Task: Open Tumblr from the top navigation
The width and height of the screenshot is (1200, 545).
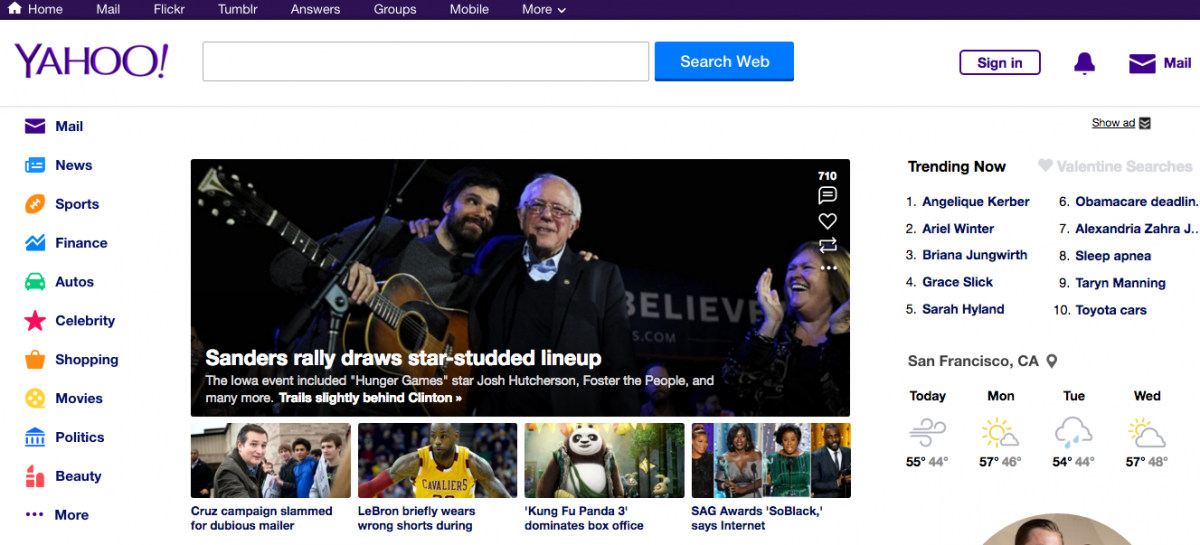Action: [x=238, y=9]
